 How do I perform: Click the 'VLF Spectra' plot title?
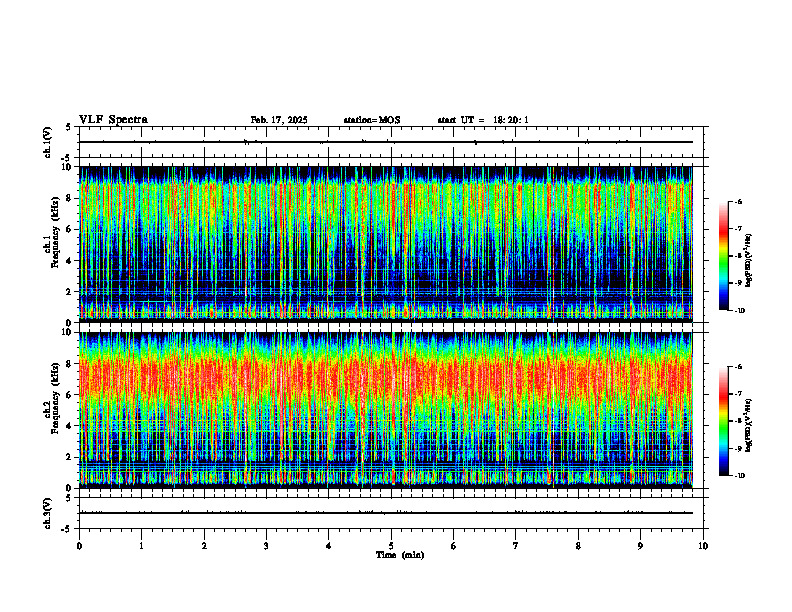pos(113,120)
